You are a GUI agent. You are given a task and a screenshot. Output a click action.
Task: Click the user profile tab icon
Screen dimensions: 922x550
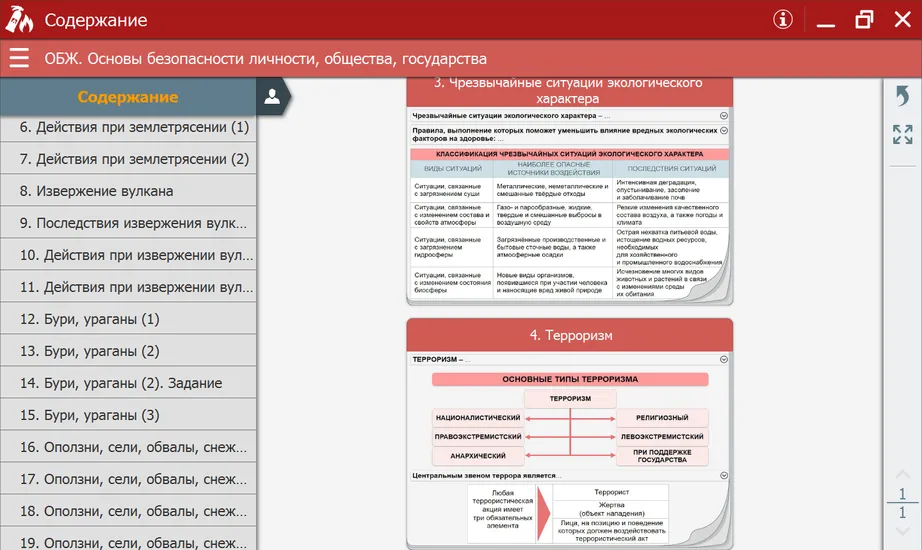point(271,96)
